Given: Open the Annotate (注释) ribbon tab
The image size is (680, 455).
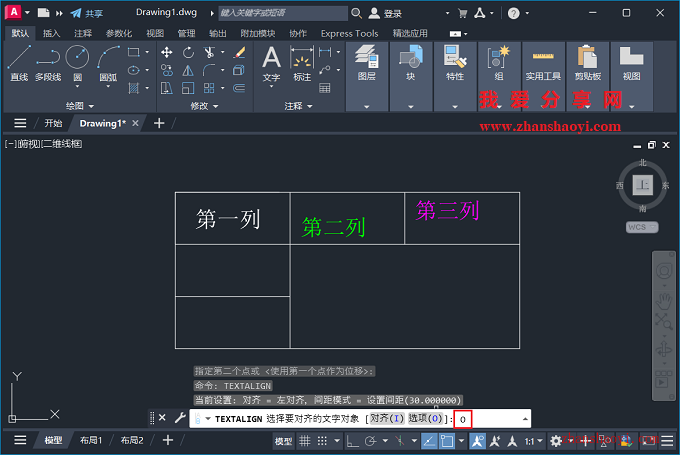Looking at the screenshot, I should [x=83, y=33].
